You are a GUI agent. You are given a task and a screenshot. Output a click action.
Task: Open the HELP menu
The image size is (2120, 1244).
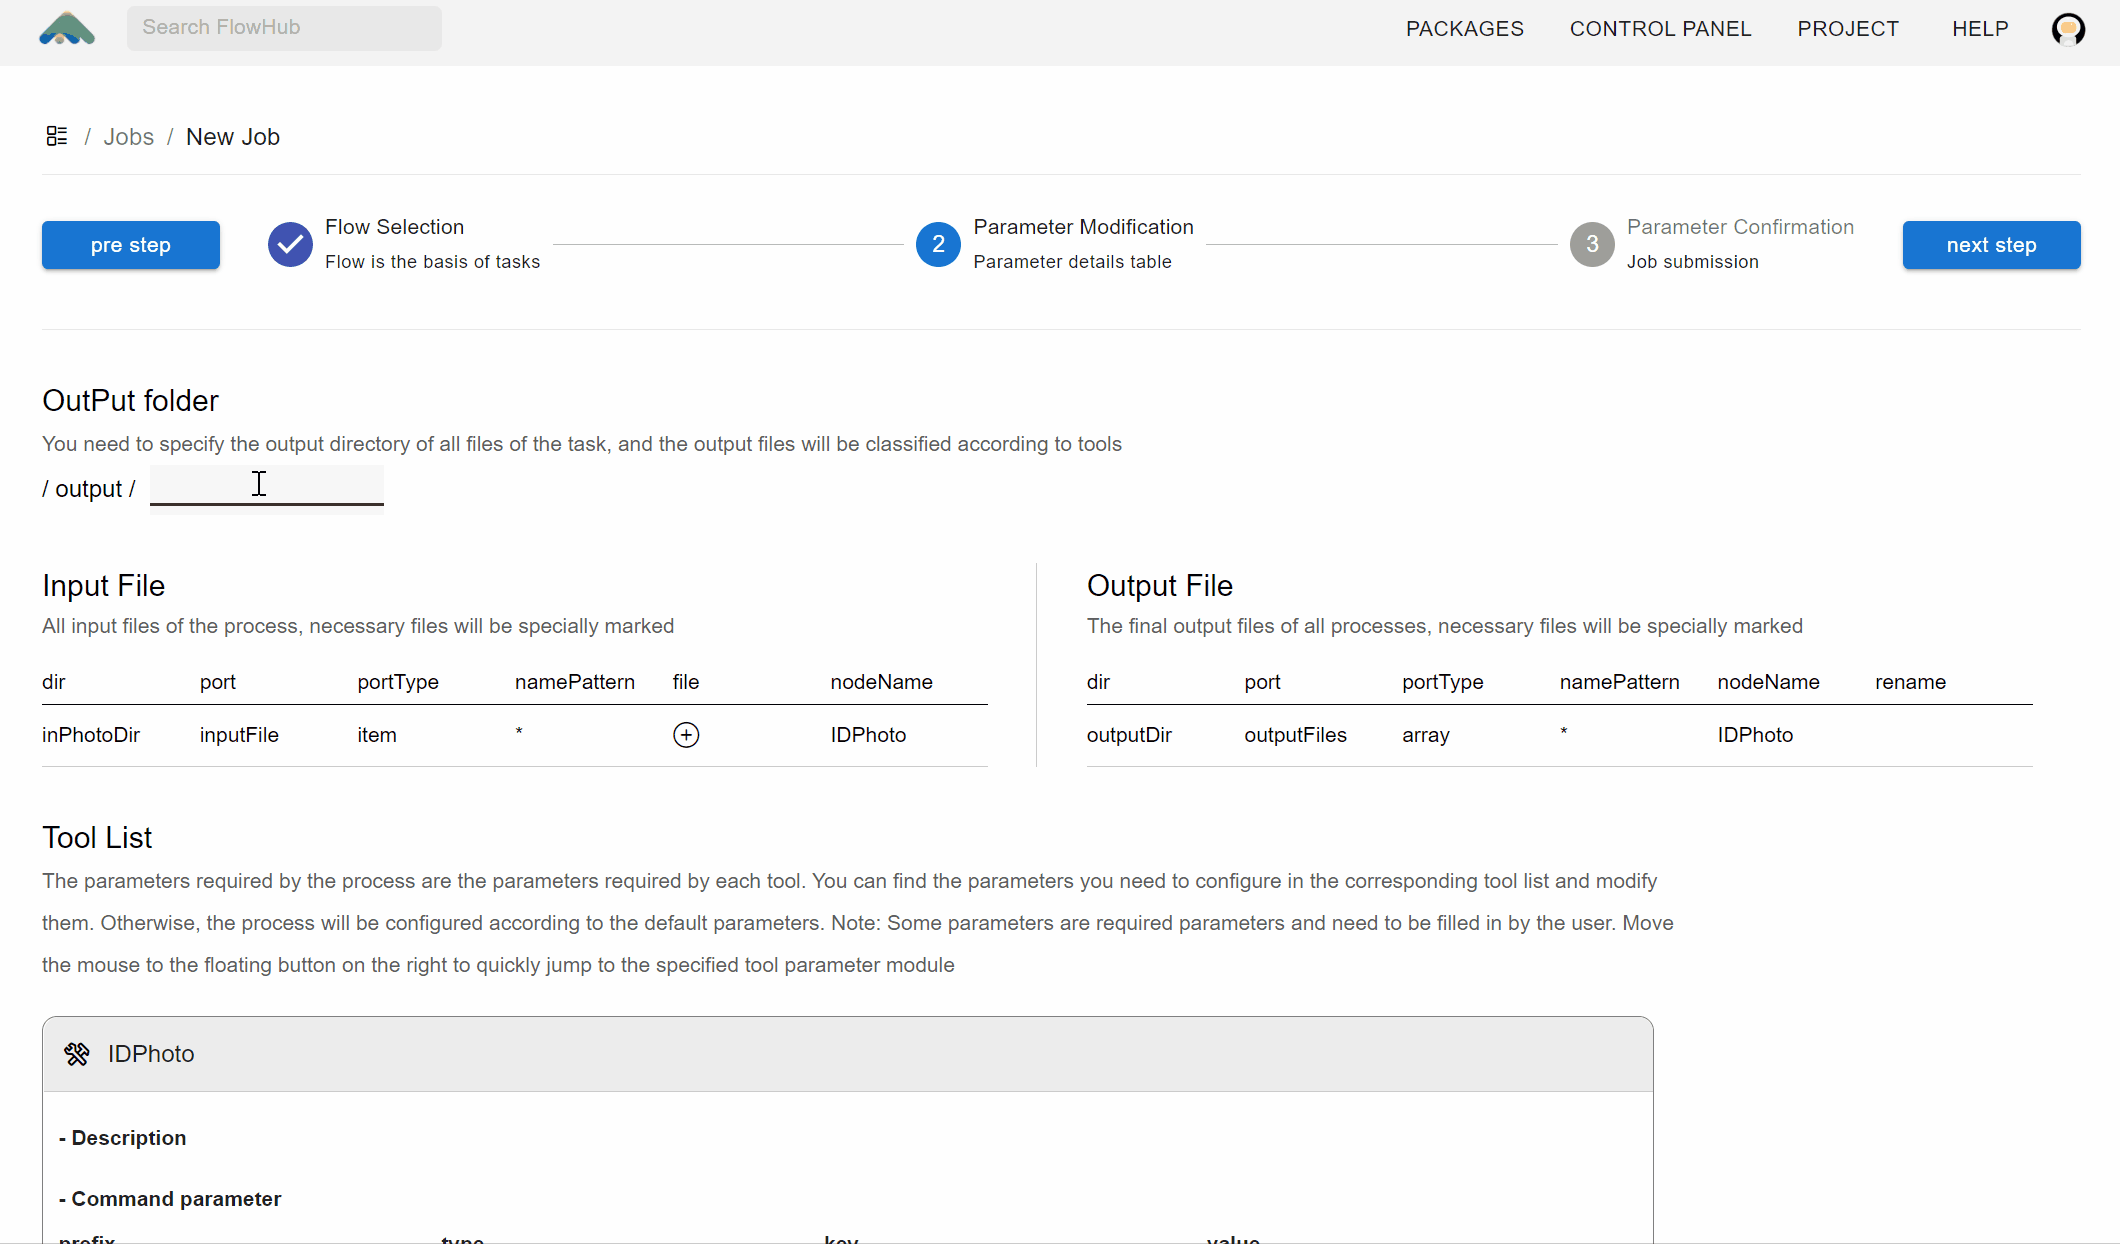[x=1980, y=29]
